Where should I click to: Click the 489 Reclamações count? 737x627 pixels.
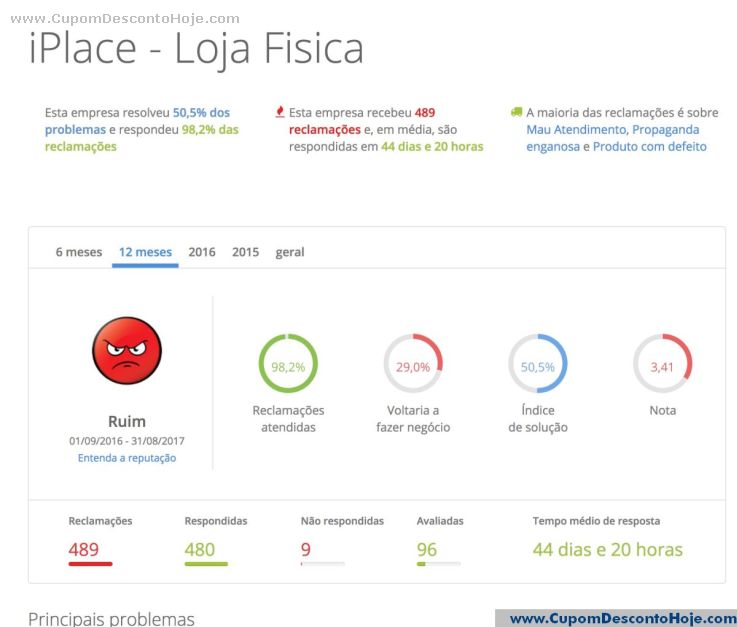(x=84, y=549)
